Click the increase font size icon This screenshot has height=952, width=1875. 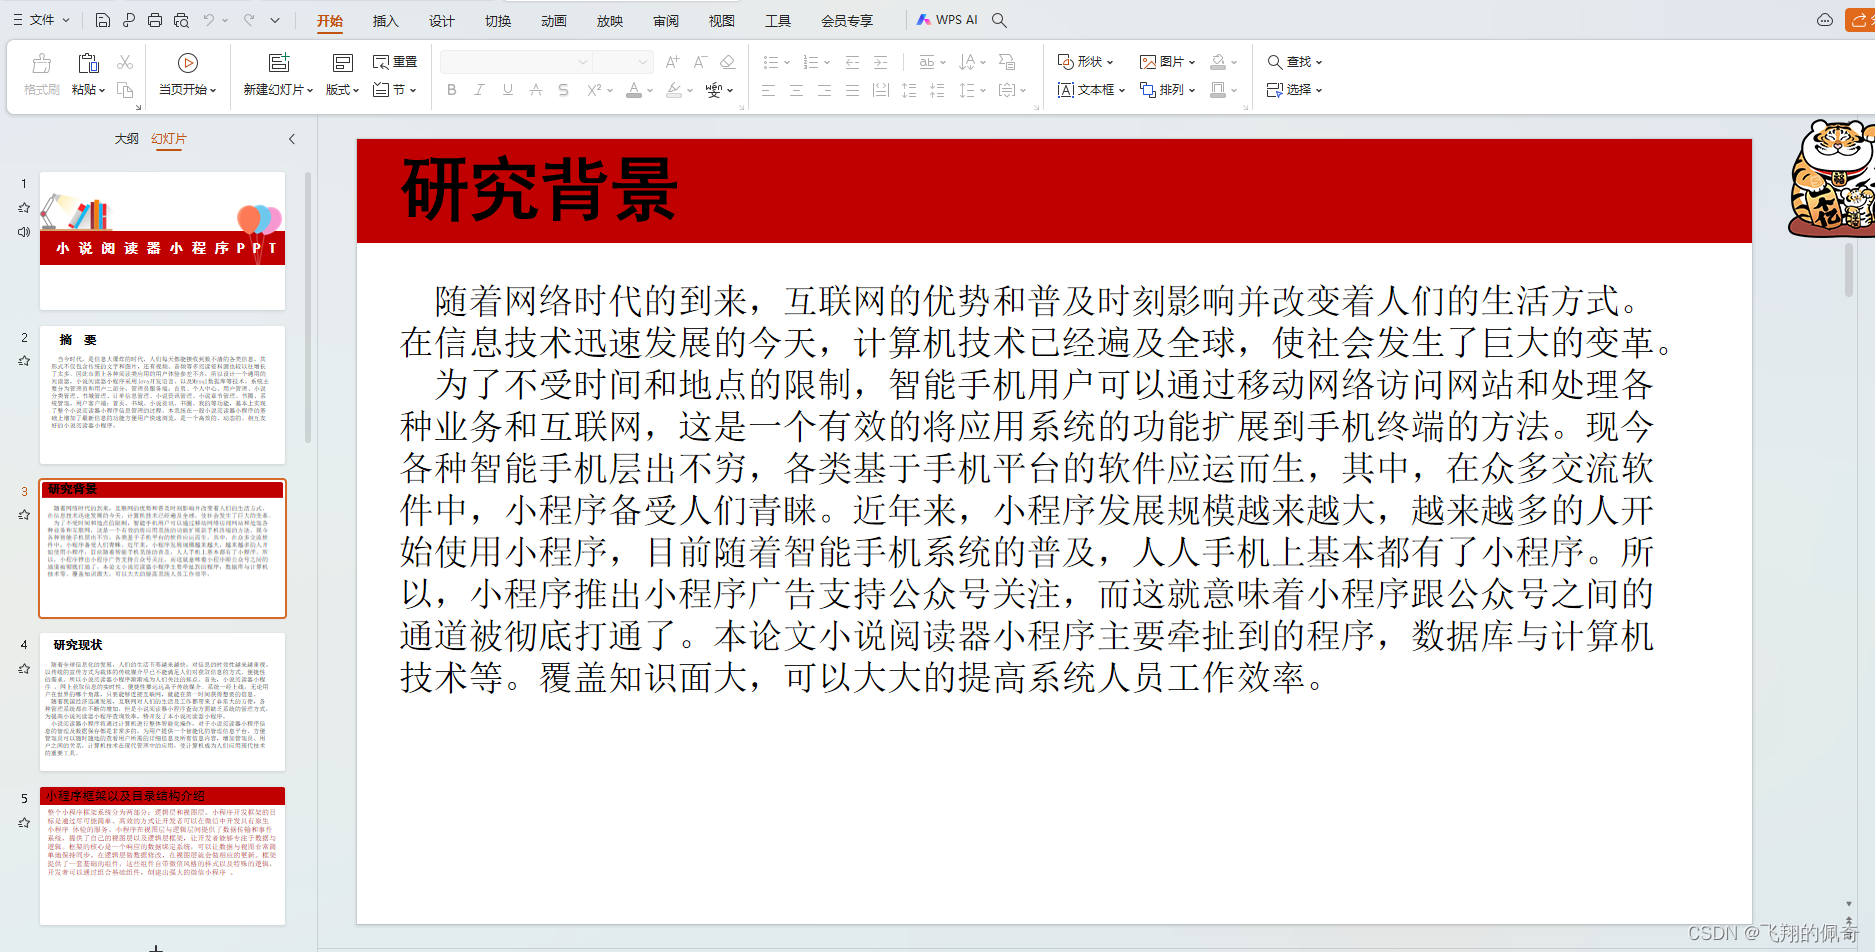(x=672, y=62)
